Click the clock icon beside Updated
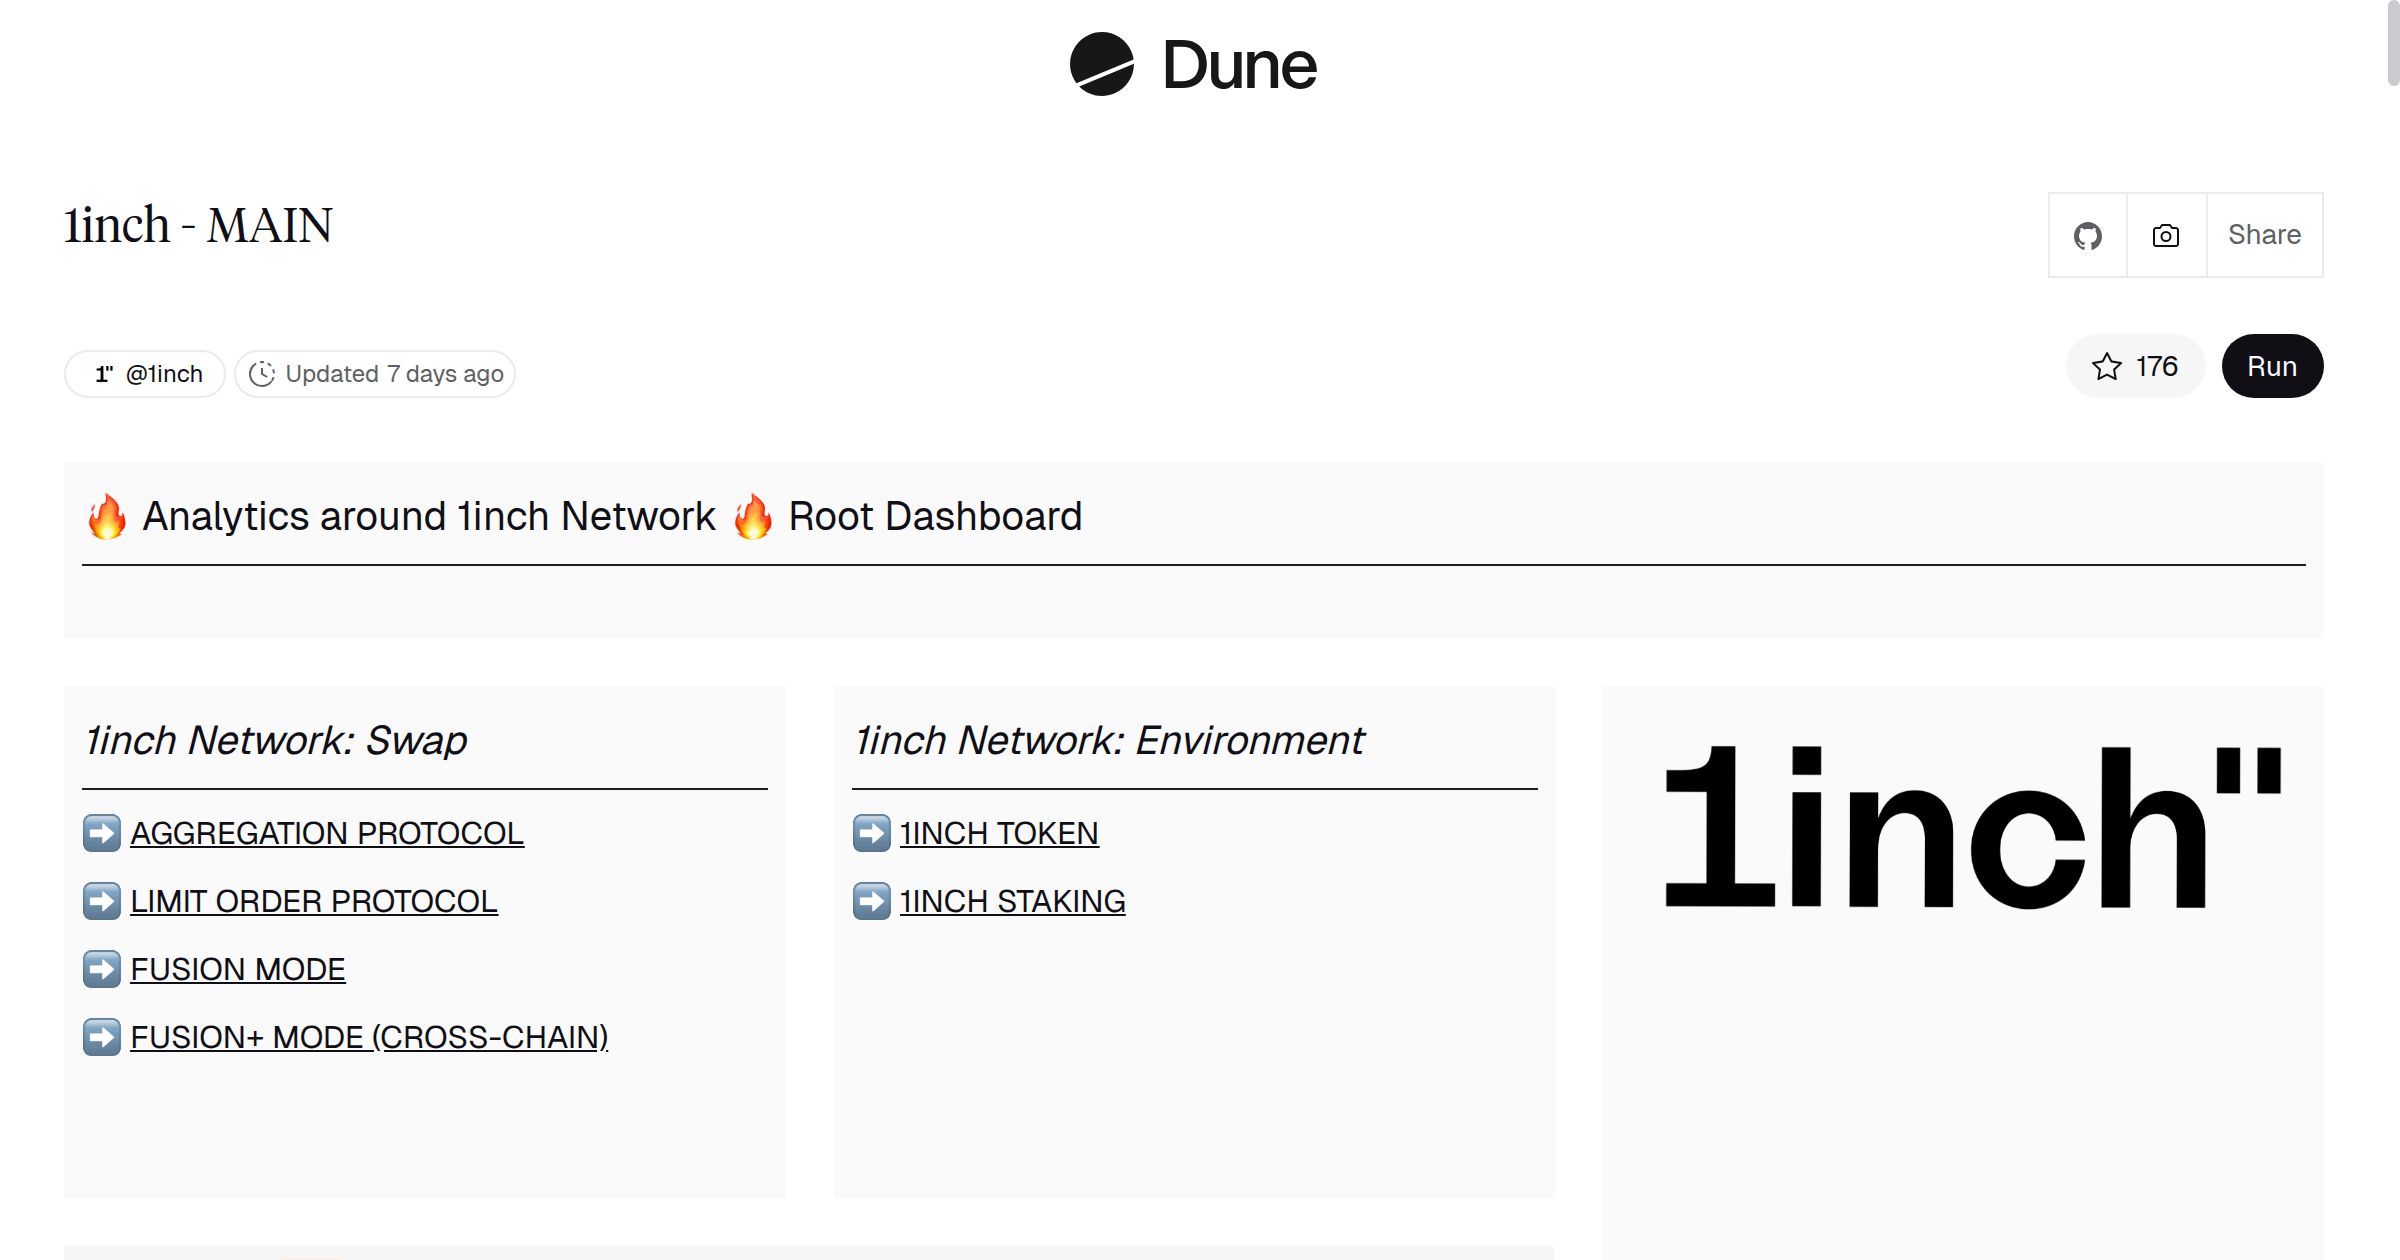 click(262, 374)
